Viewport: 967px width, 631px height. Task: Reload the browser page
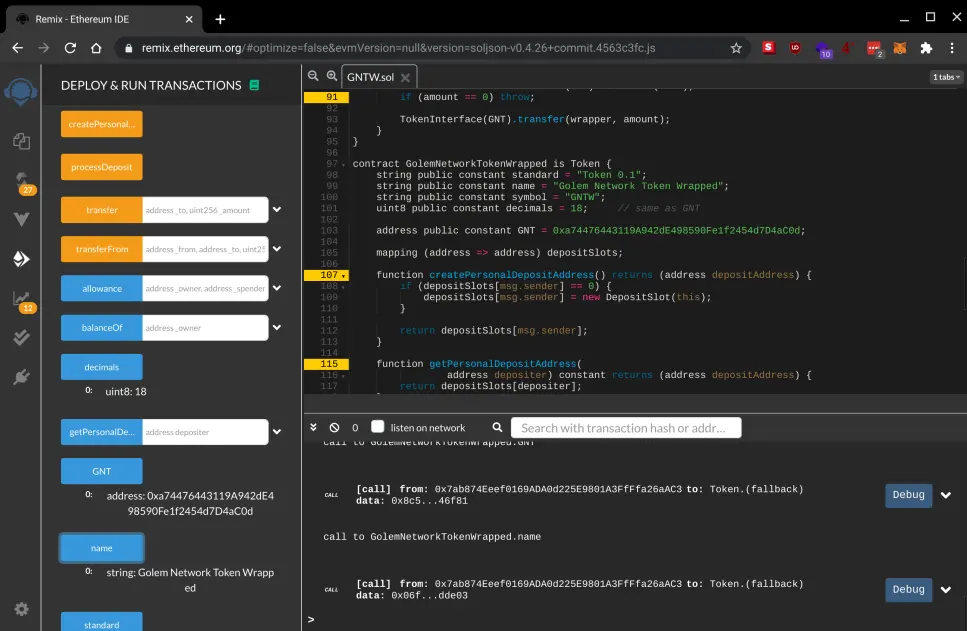pyautogui.click(x=70, y=48)
